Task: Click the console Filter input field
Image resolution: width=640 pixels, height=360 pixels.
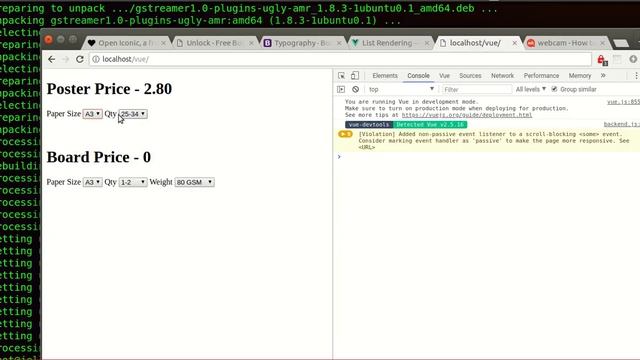Action: [476, 89]
